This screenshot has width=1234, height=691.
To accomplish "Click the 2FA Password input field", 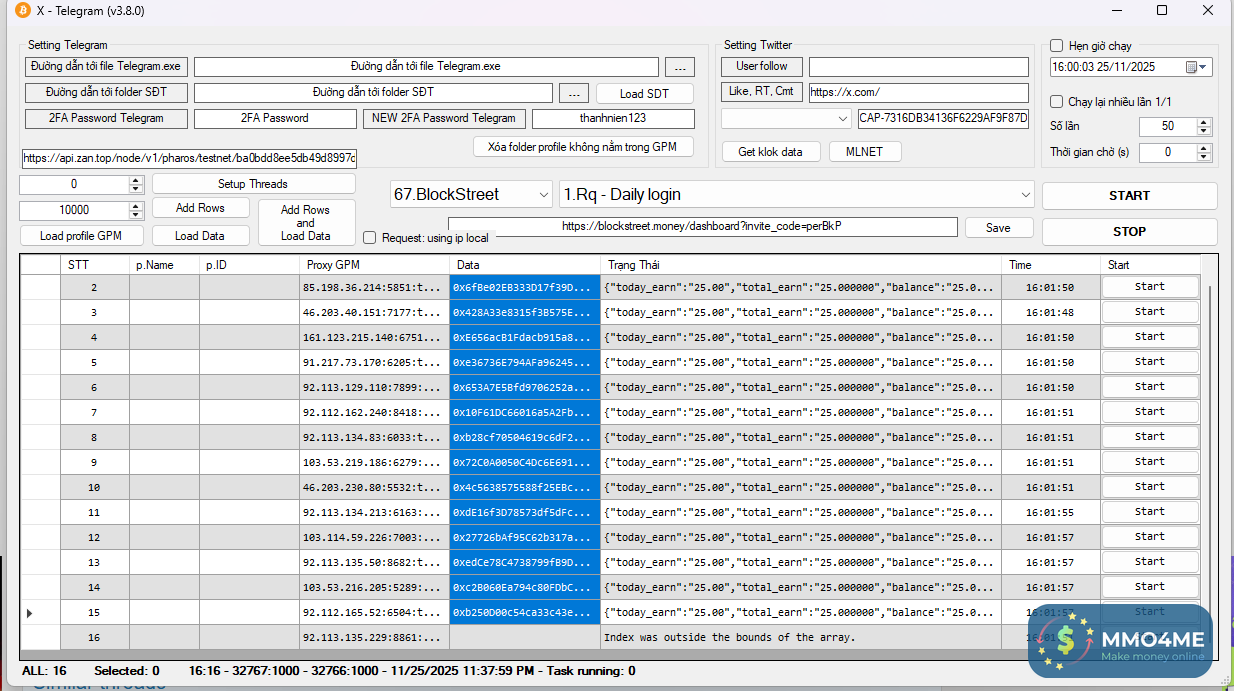I will tap(275, 118).
